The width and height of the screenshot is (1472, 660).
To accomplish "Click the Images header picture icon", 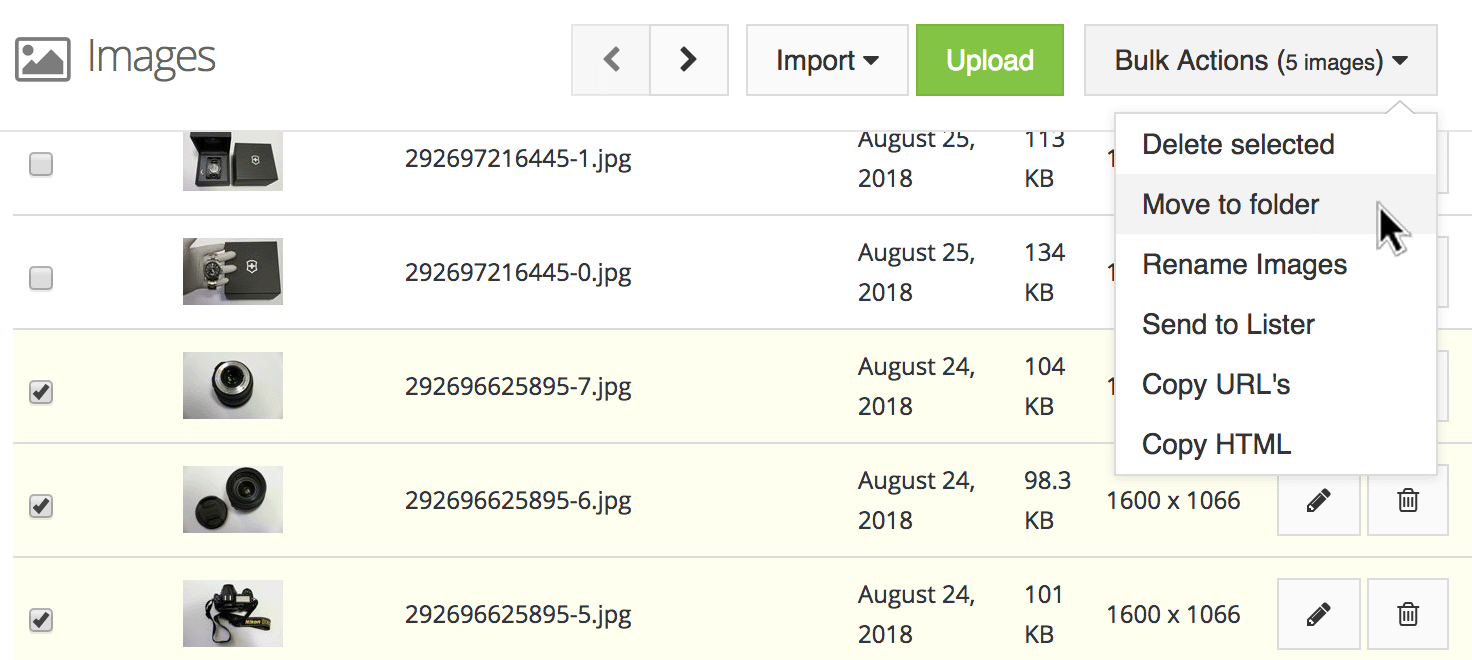I will pyautogui.click(x=42, y=60).
